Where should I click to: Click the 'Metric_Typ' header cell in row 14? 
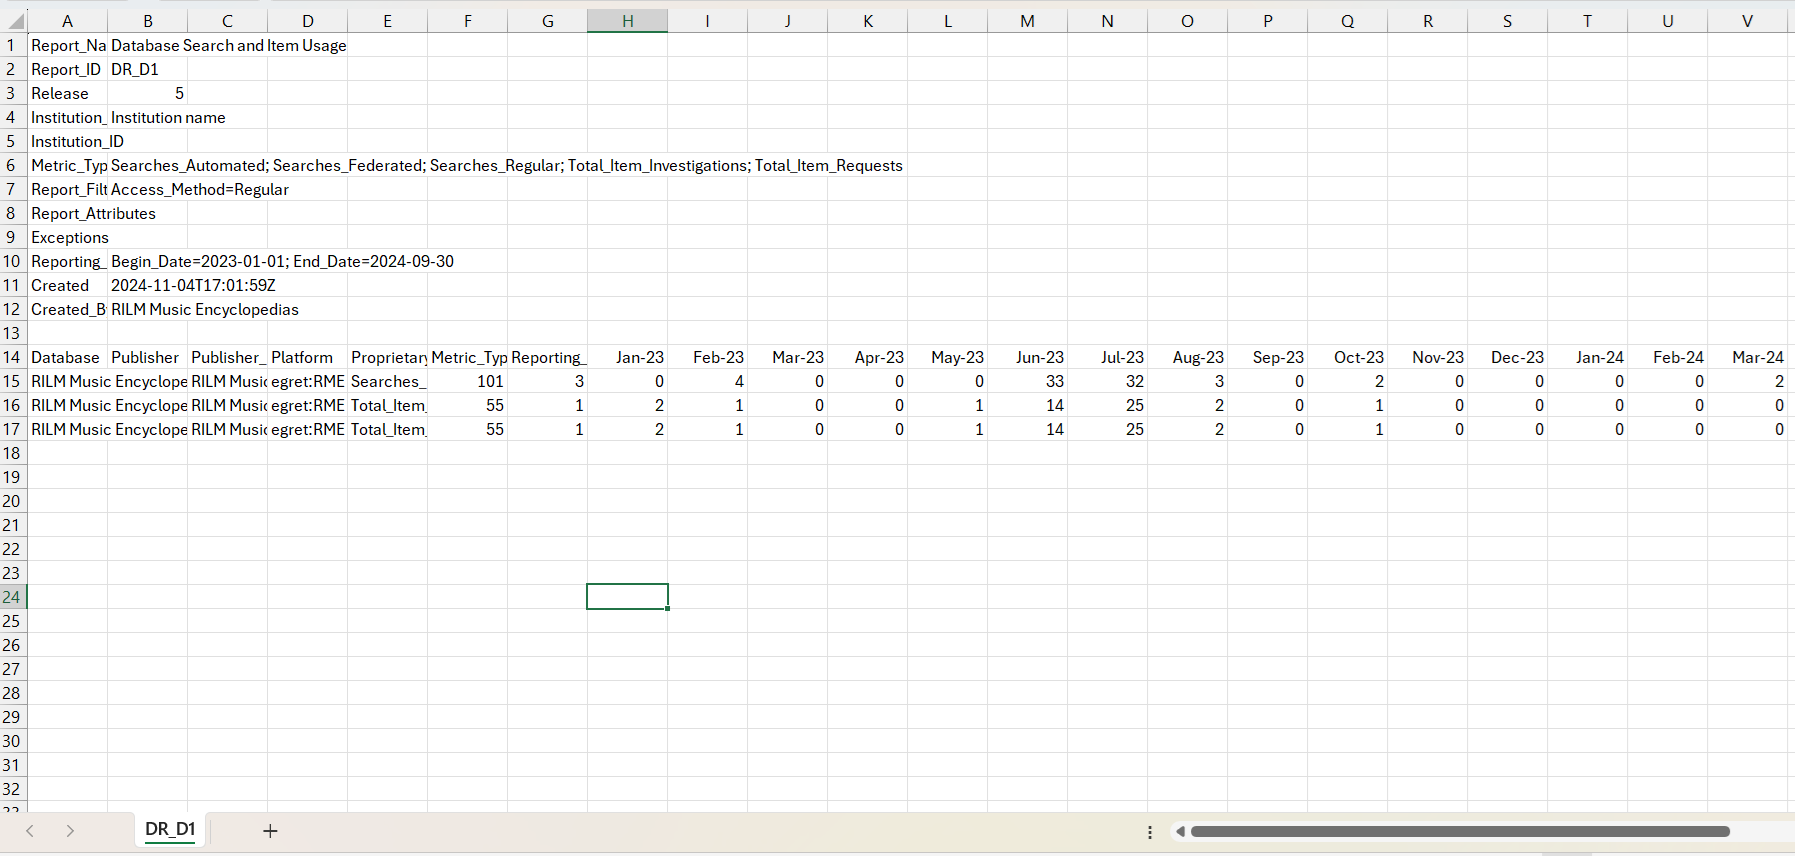click(x=467, y=357)
